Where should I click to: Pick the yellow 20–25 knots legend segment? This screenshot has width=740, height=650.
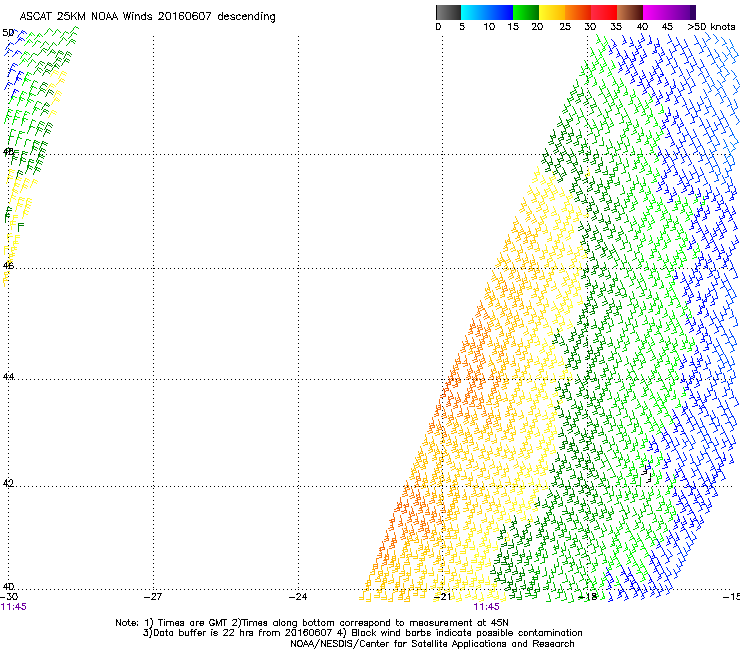(x=552, y=12)
